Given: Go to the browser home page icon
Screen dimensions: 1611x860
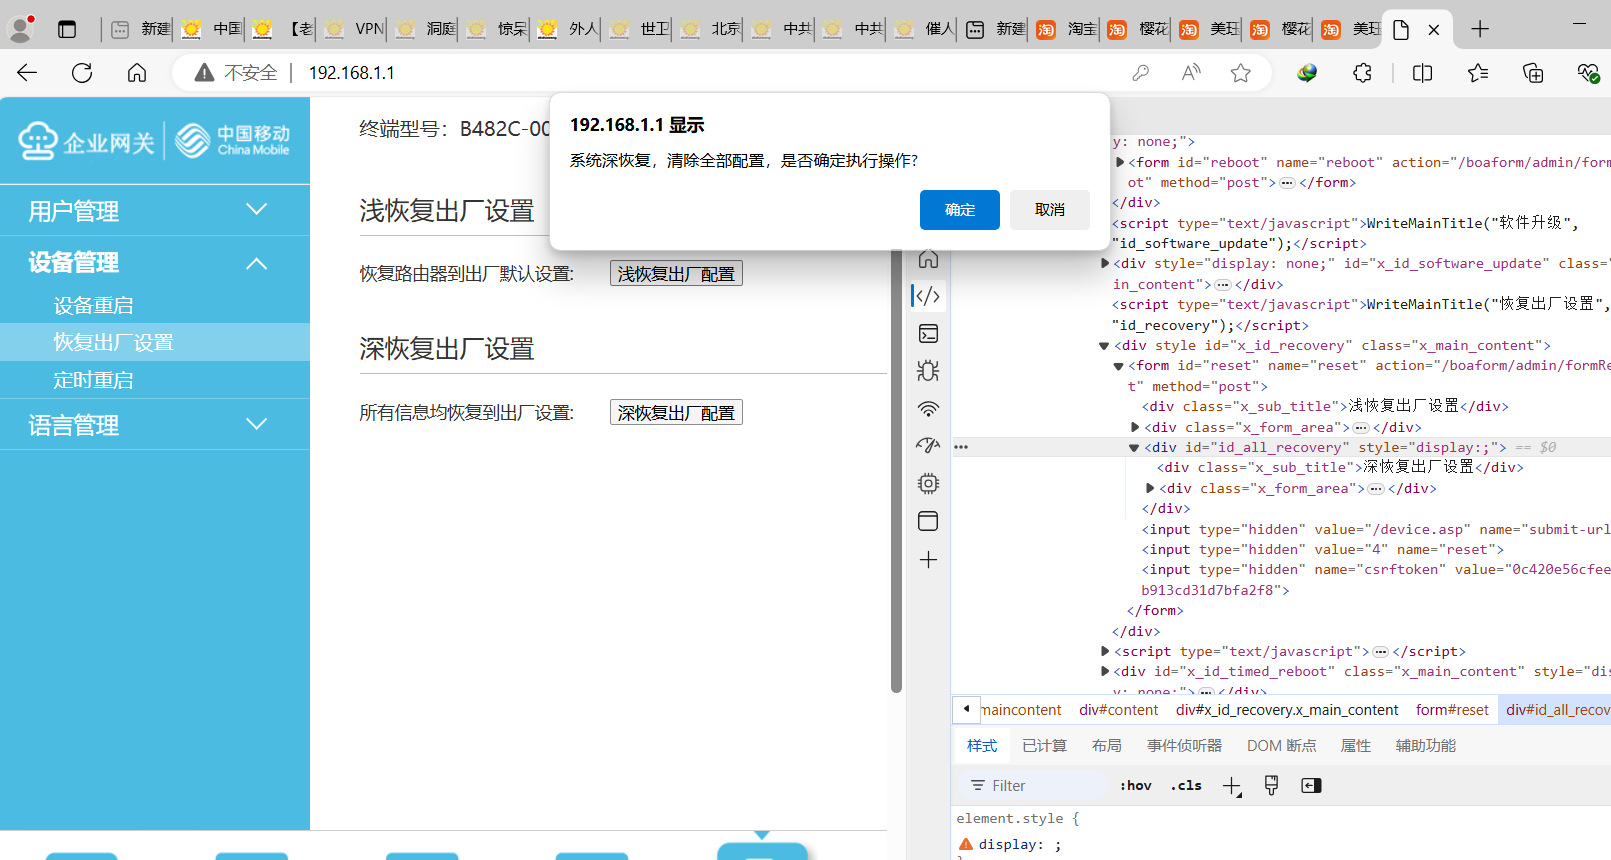Looking at the screenshot, I should [137, 73].
